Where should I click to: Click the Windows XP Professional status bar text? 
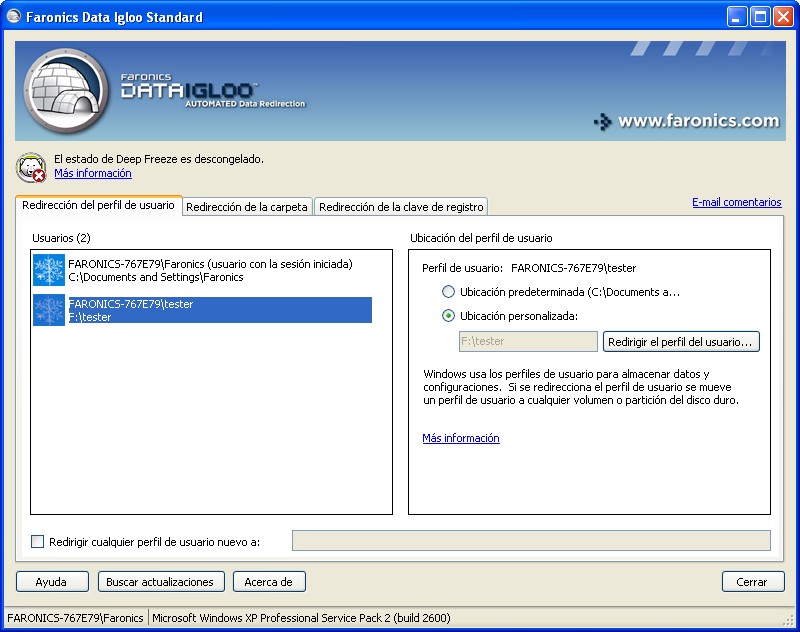coord(301,618)
